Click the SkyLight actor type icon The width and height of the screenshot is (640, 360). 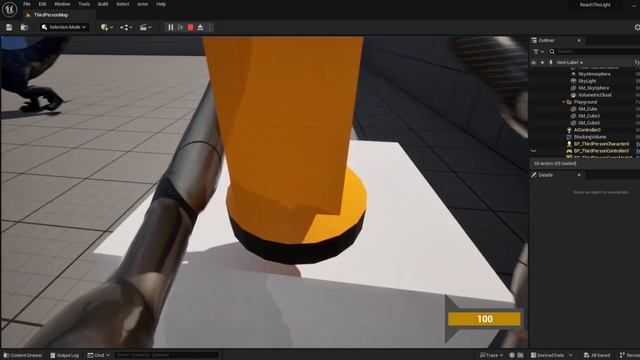(x=573, y=81)
